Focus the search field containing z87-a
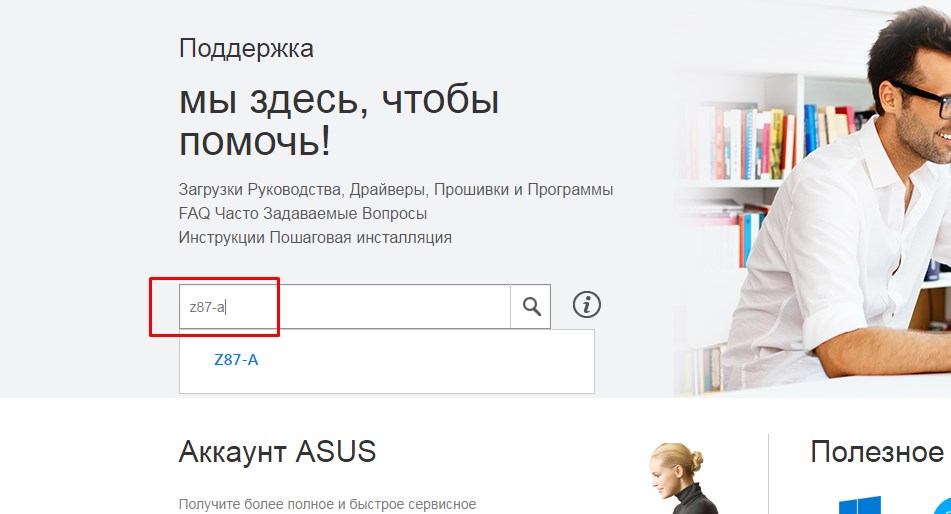951x514 pixels. [x=344, y=306]
